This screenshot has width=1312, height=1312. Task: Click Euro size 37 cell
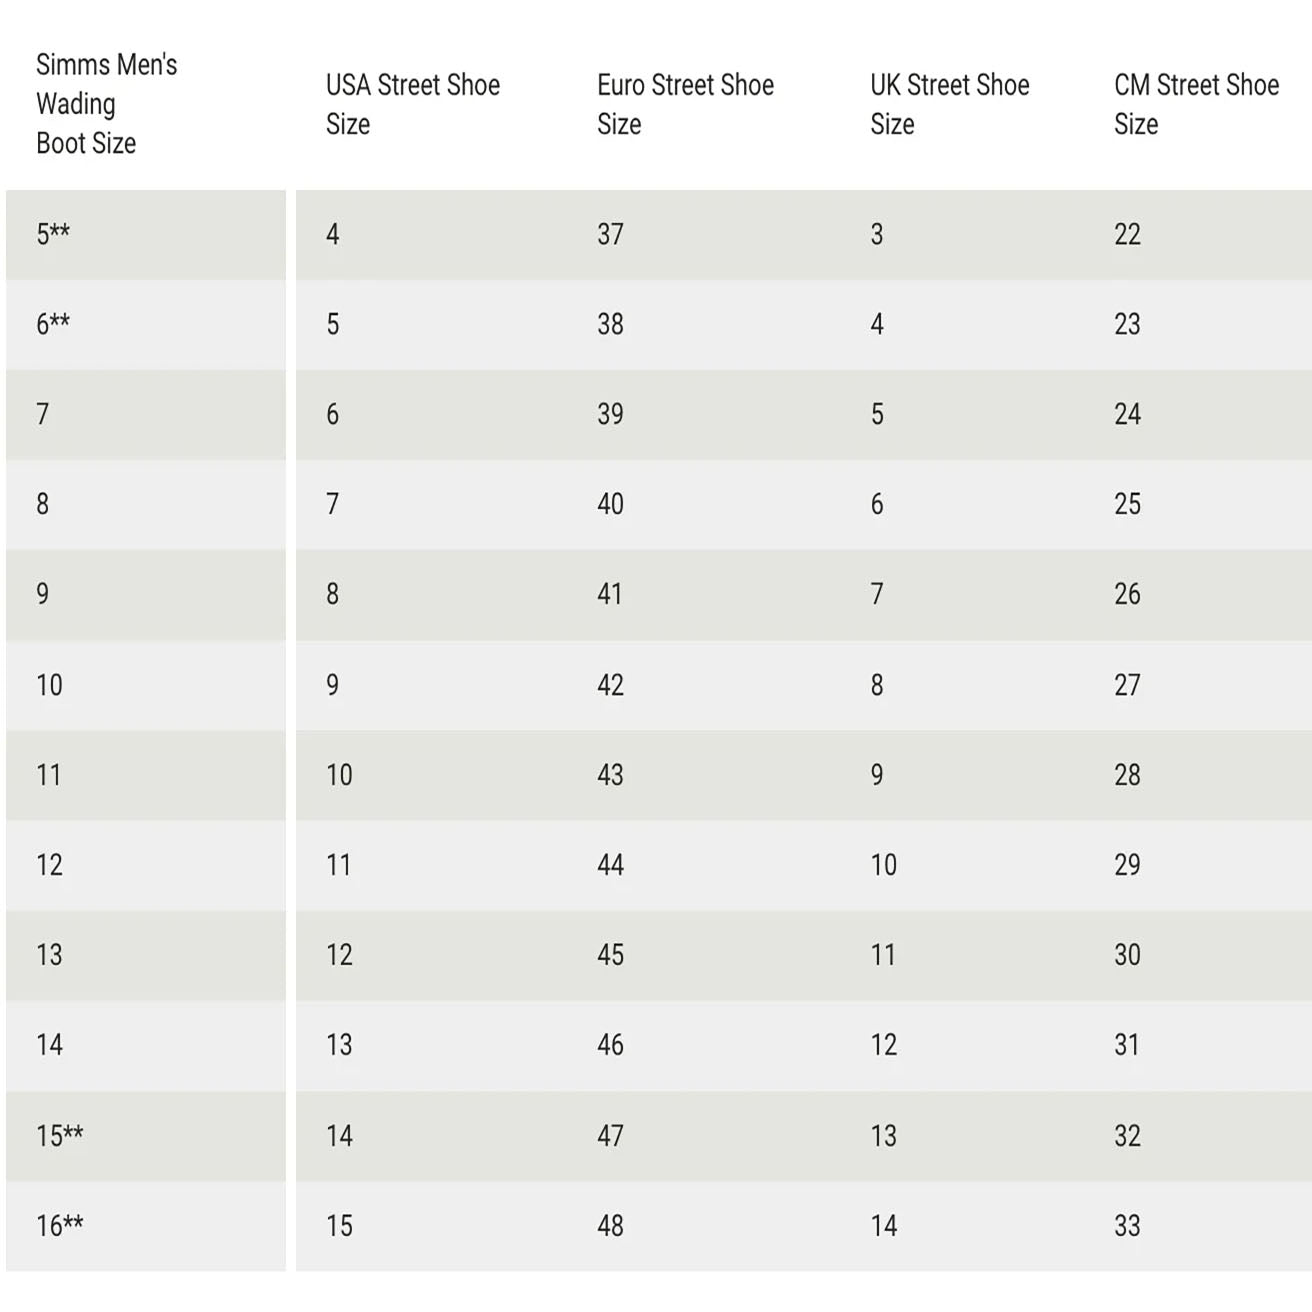610,234
